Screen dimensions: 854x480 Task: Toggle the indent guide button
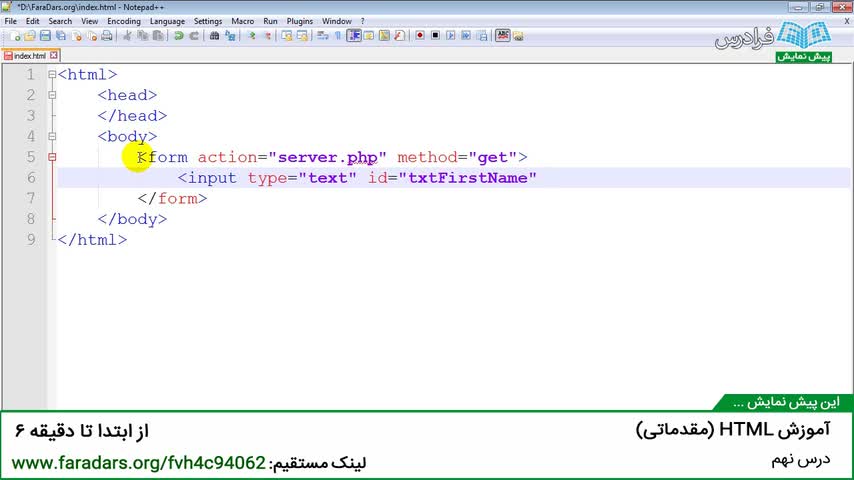tap(353, 36)
